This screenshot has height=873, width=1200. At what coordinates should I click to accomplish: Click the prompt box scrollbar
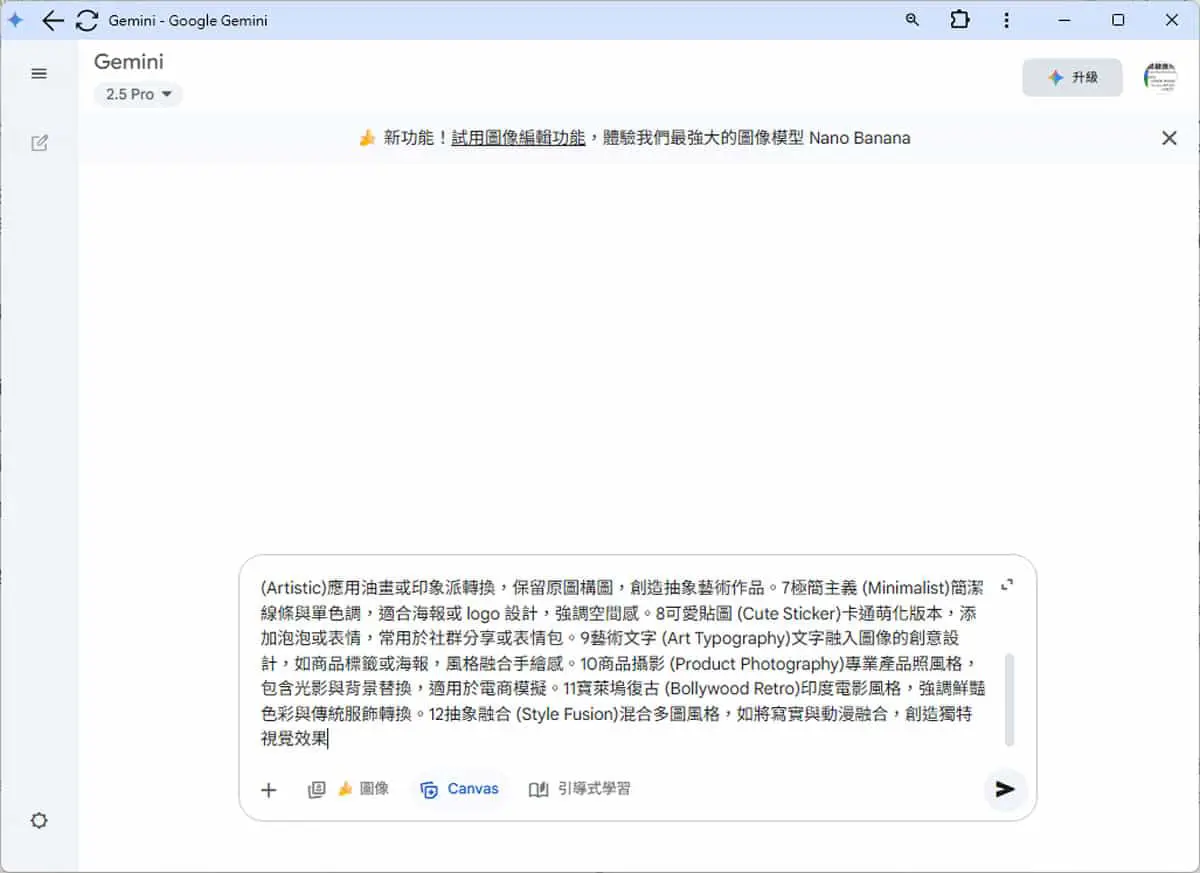click(x=1009, y=700)
